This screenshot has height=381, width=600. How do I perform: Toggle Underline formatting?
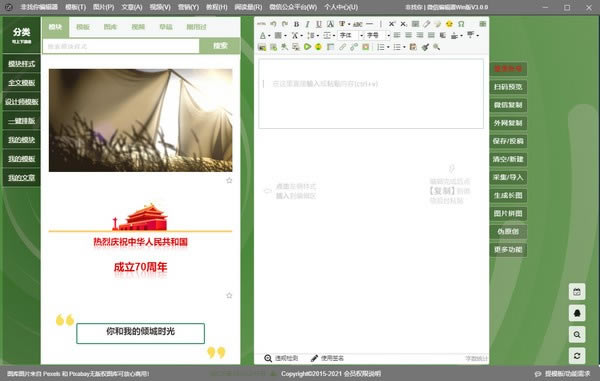(x=319, y=24)
